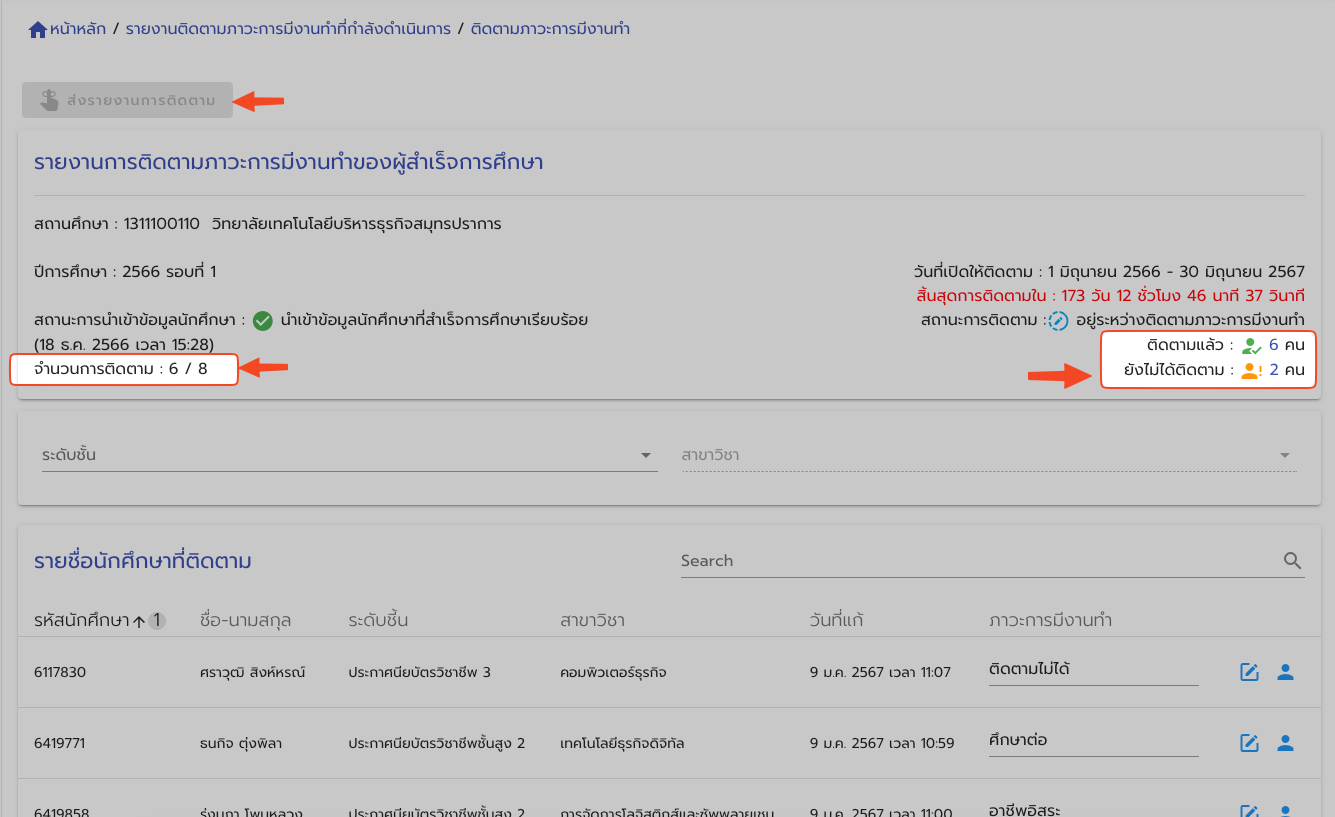
Task: Open person profile icon for ธนกิจ ตุ่งพิลา
Action: point(1285,743)
